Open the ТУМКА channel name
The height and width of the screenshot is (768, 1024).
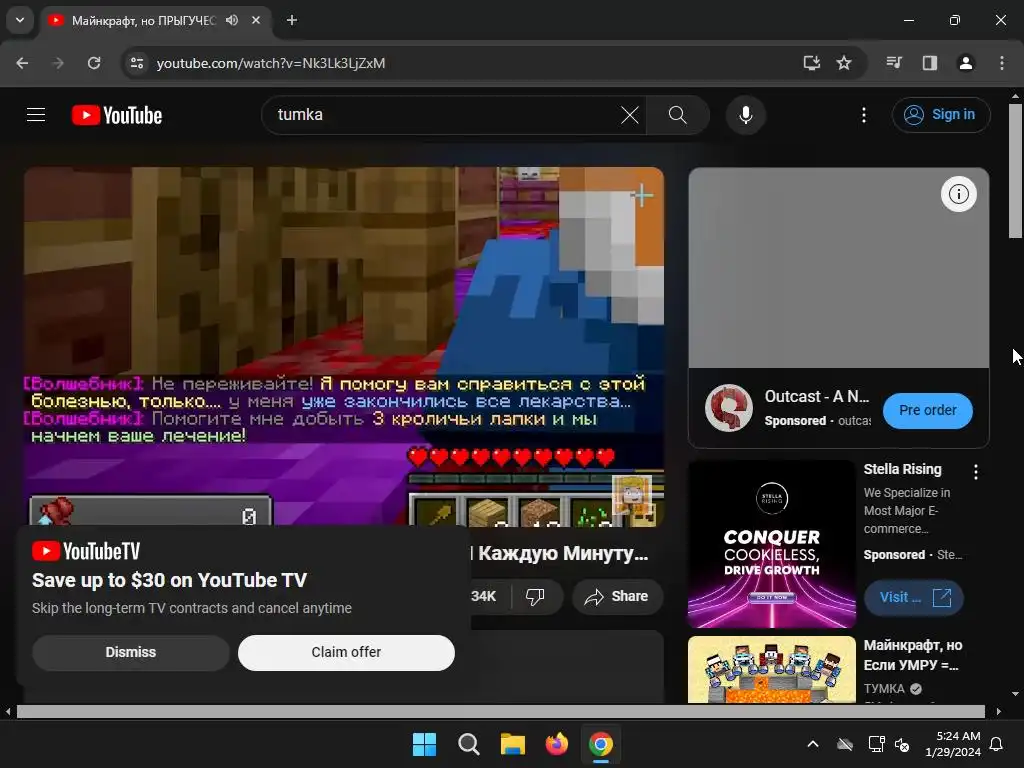pyautogui.click(x=884, y=689)
